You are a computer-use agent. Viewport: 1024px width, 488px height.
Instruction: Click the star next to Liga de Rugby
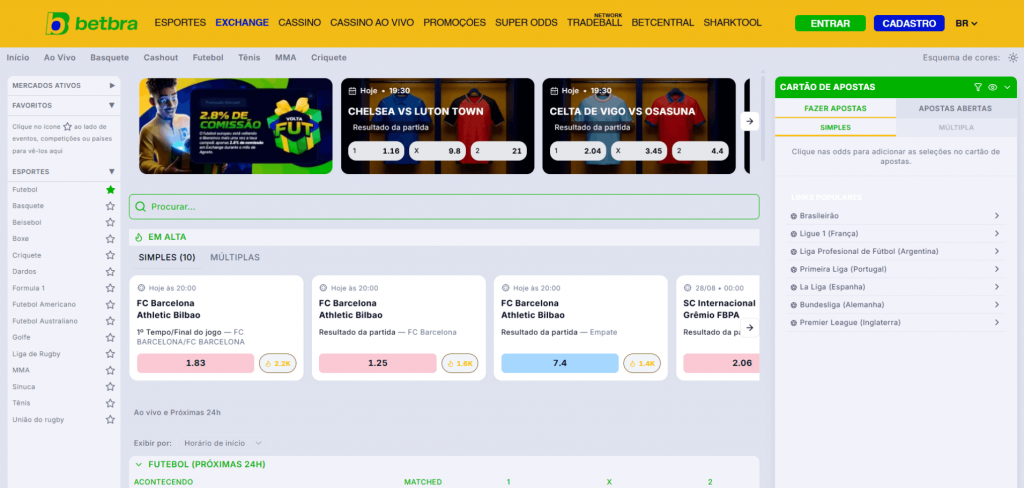[x=110, y=354]
